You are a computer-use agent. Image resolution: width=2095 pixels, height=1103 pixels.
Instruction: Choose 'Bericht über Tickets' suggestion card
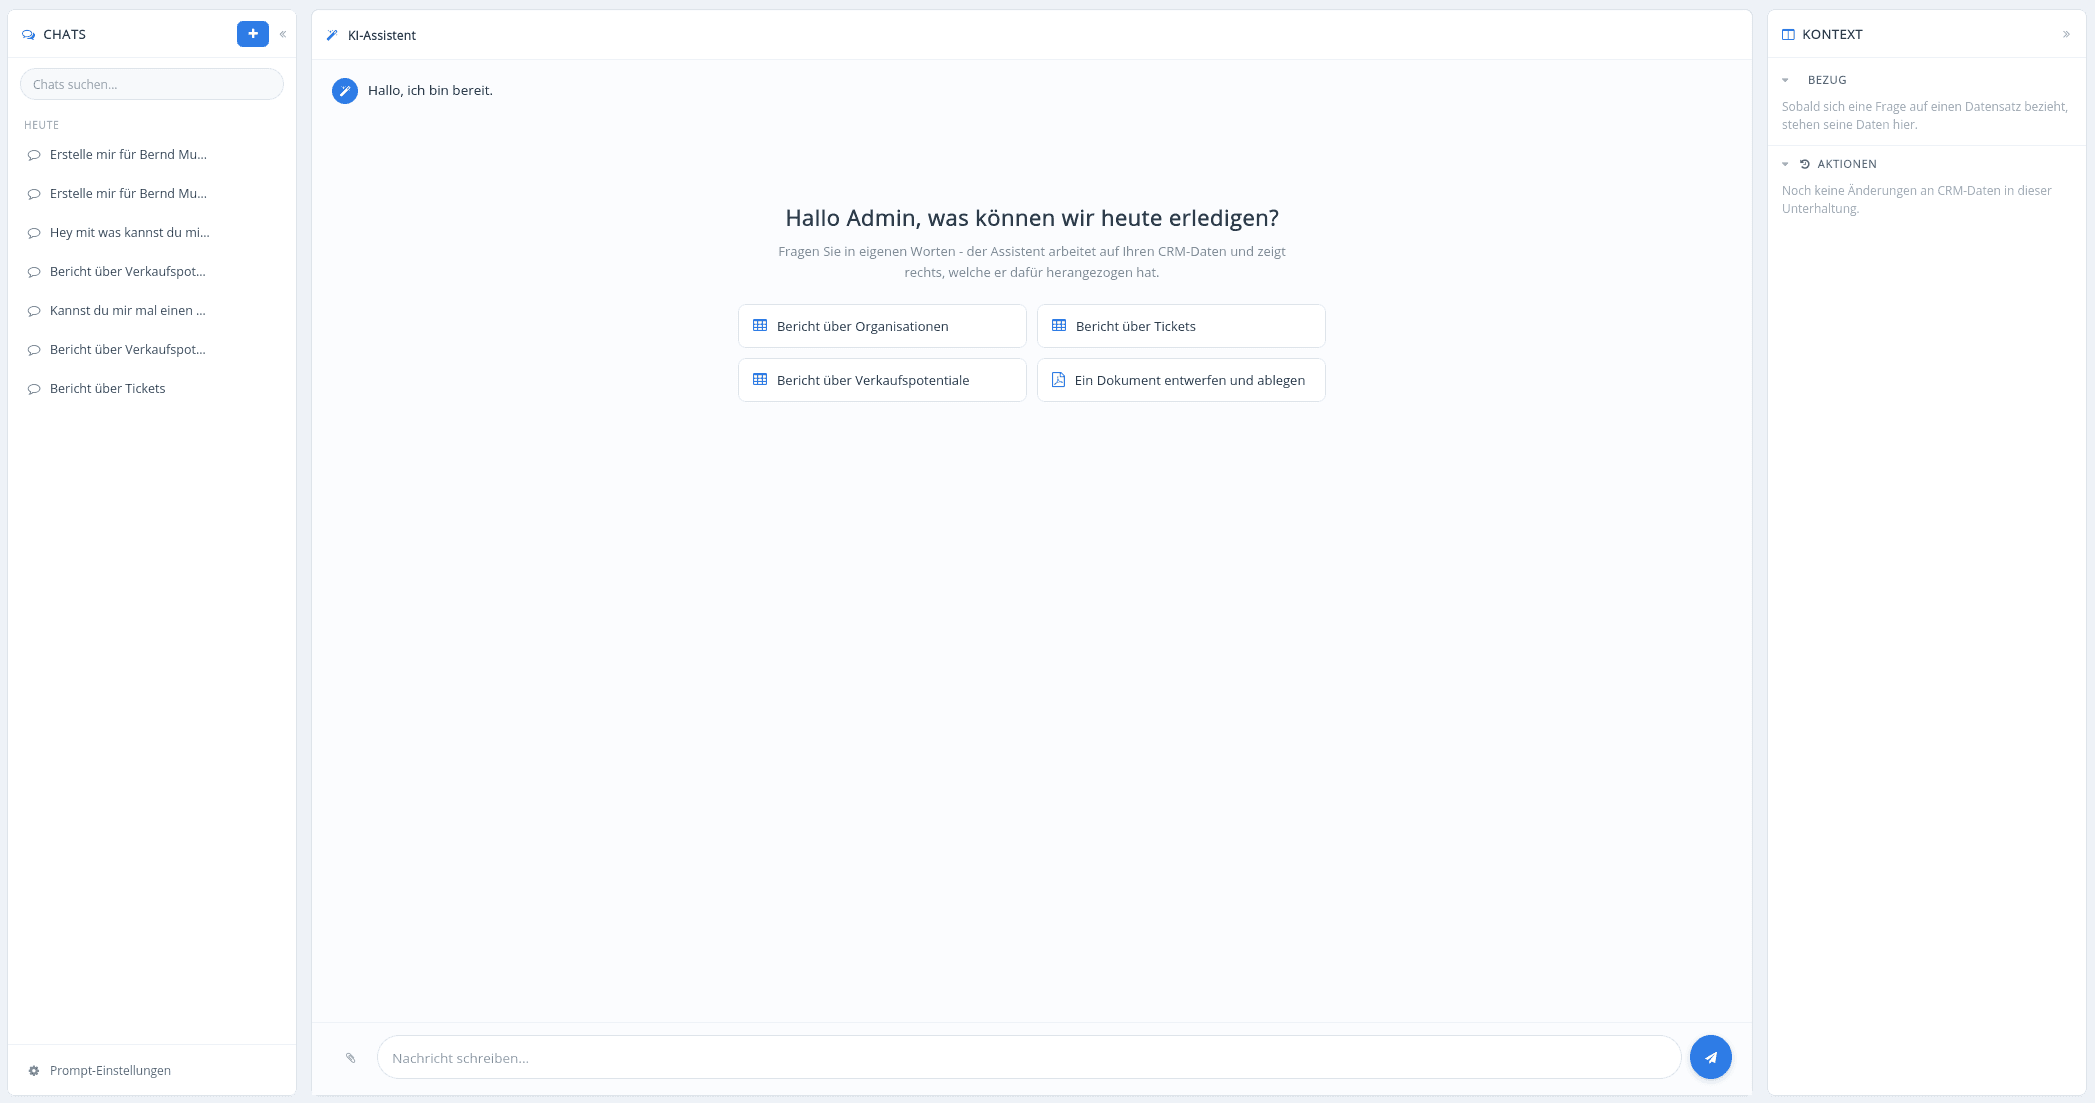[1181, 326]
